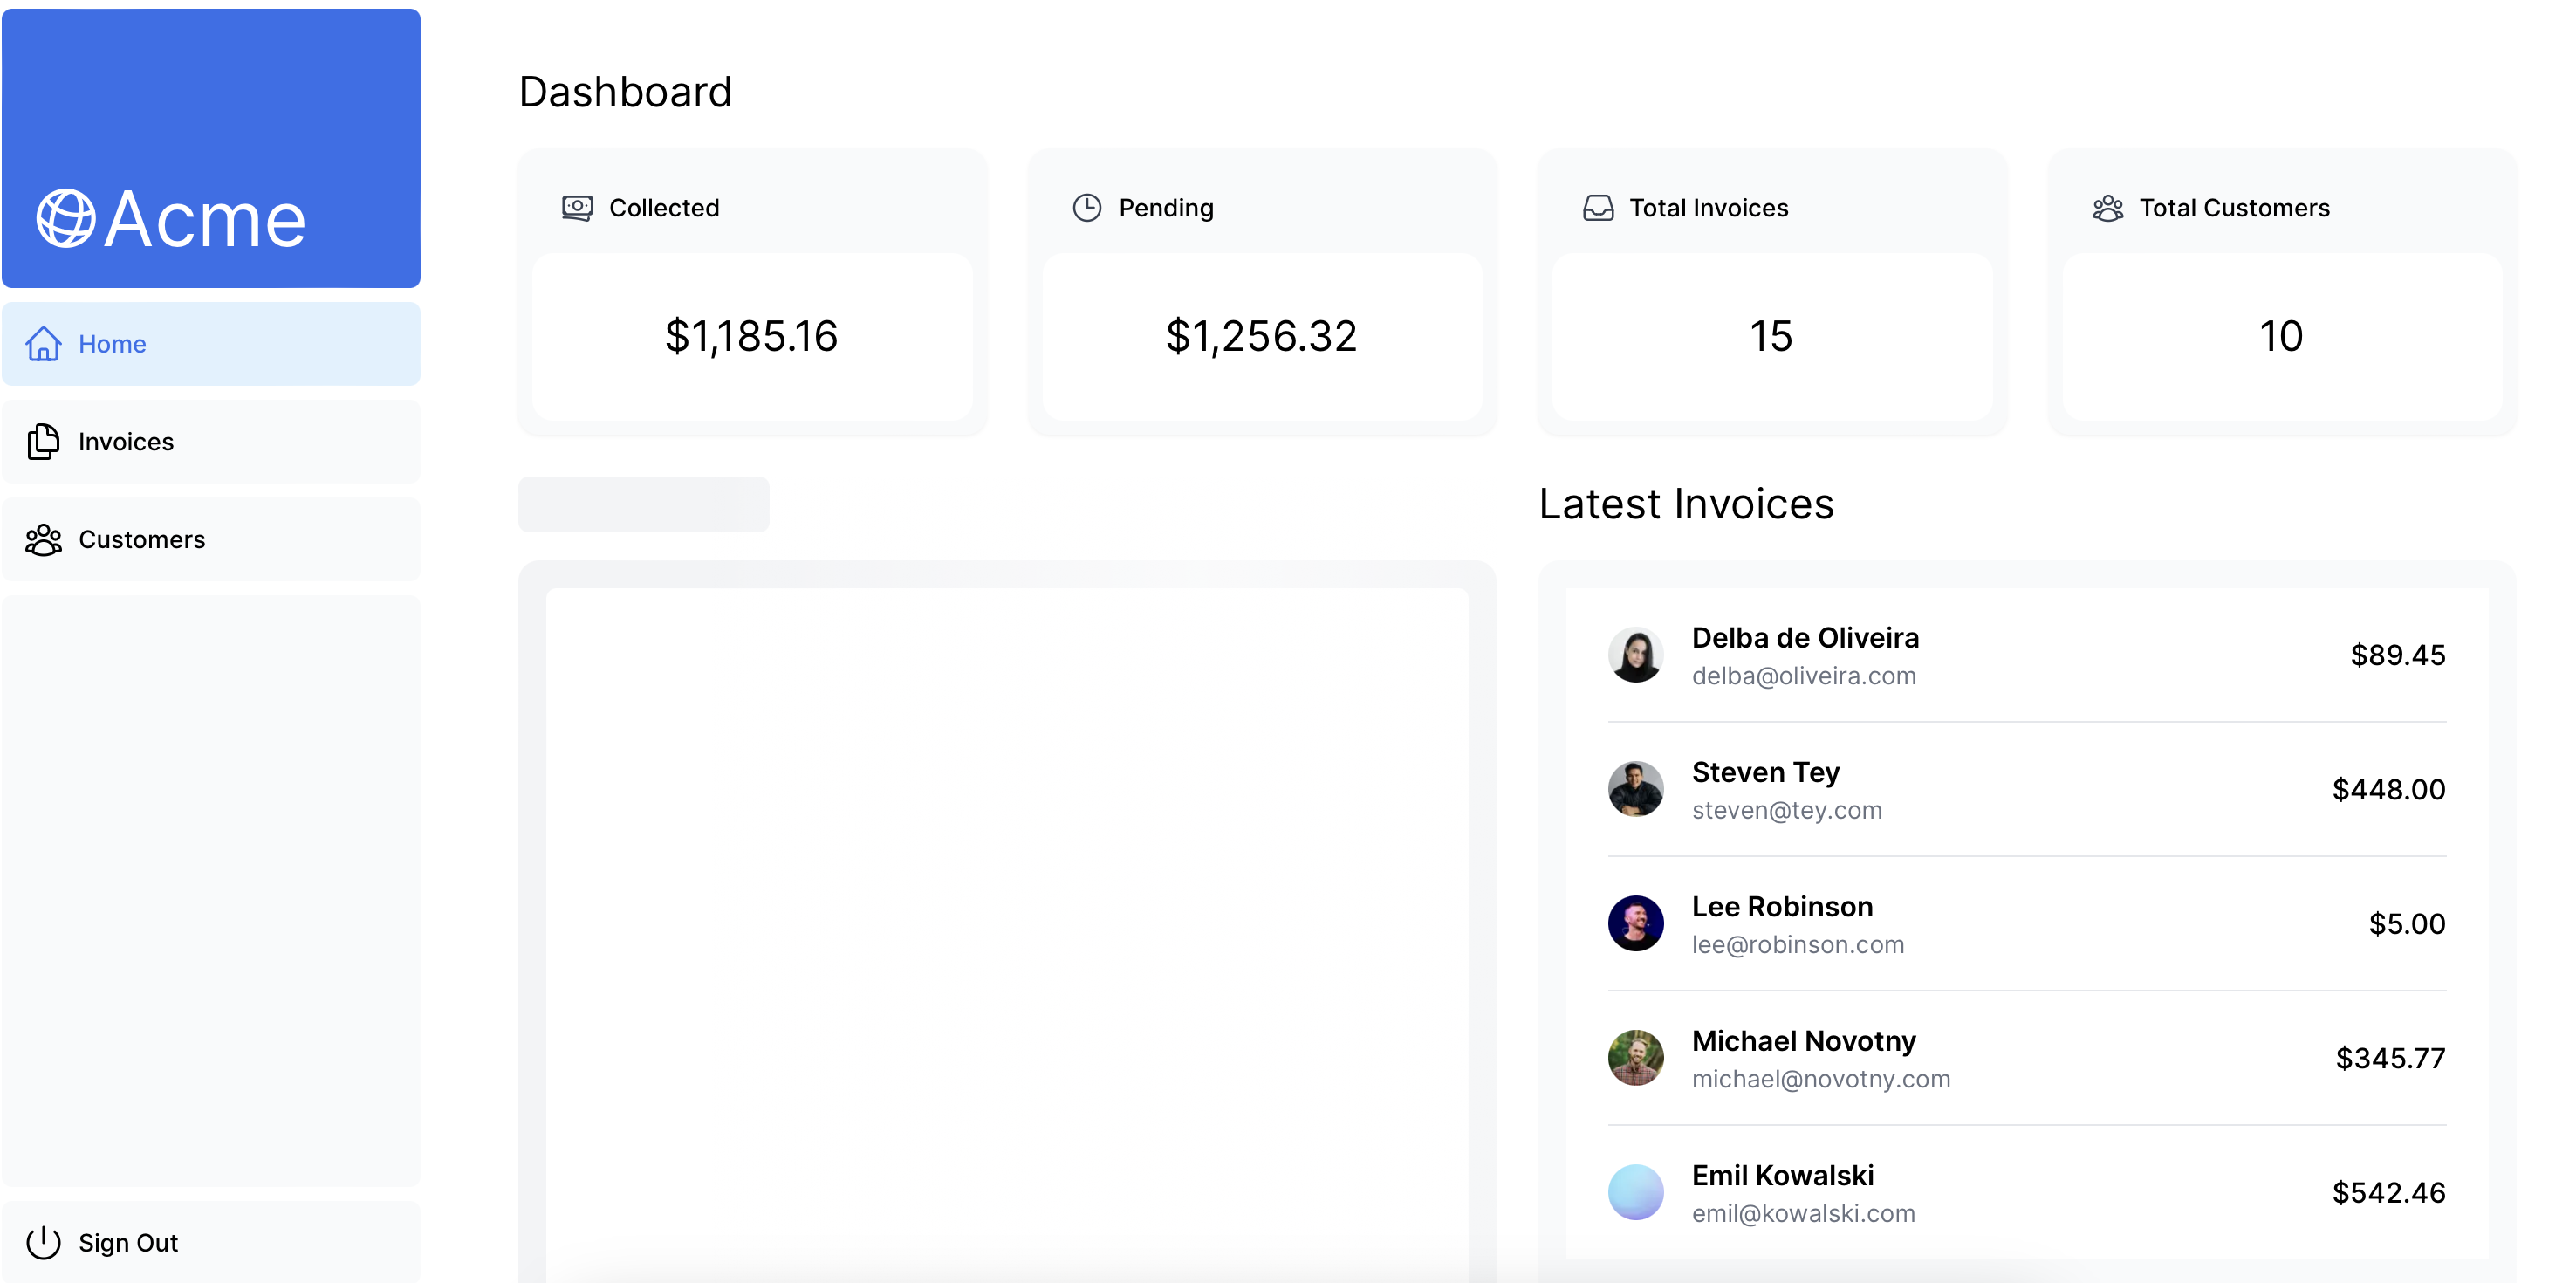This screenshot has width=2576, height=1283.
Task: Click the Total Invoices inbox icon
Action: 1598,208
